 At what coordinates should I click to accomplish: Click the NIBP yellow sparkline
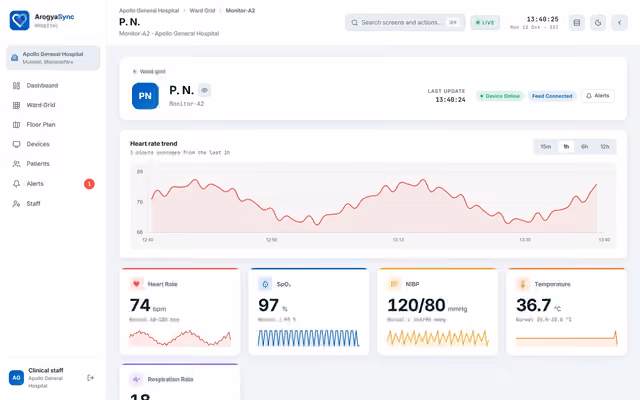438,338
